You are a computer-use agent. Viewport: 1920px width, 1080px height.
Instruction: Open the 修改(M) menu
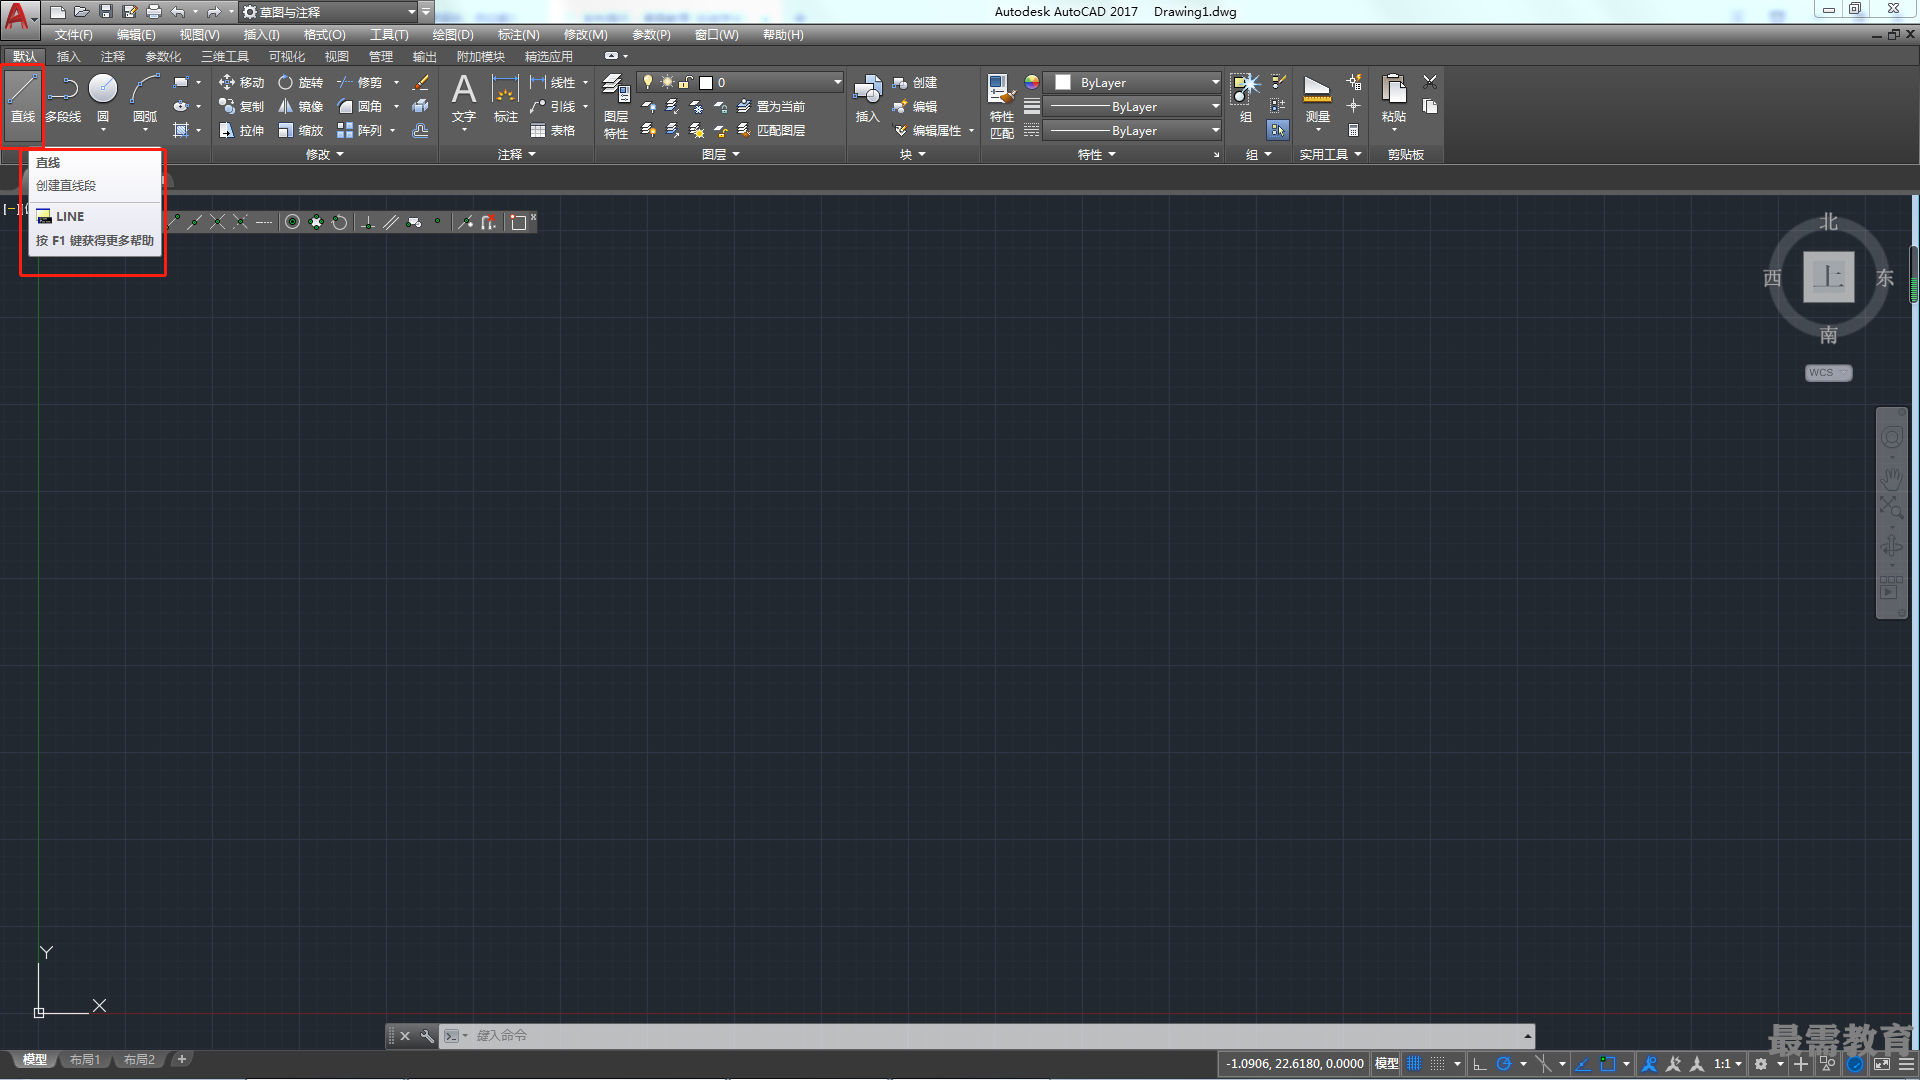point(585,35)
